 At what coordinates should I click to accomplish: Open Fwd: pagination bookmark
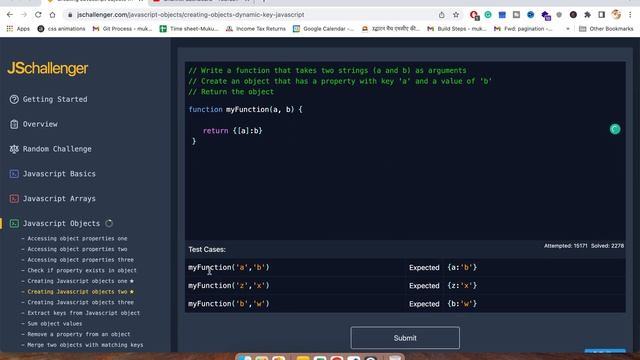tap(523, 29)
